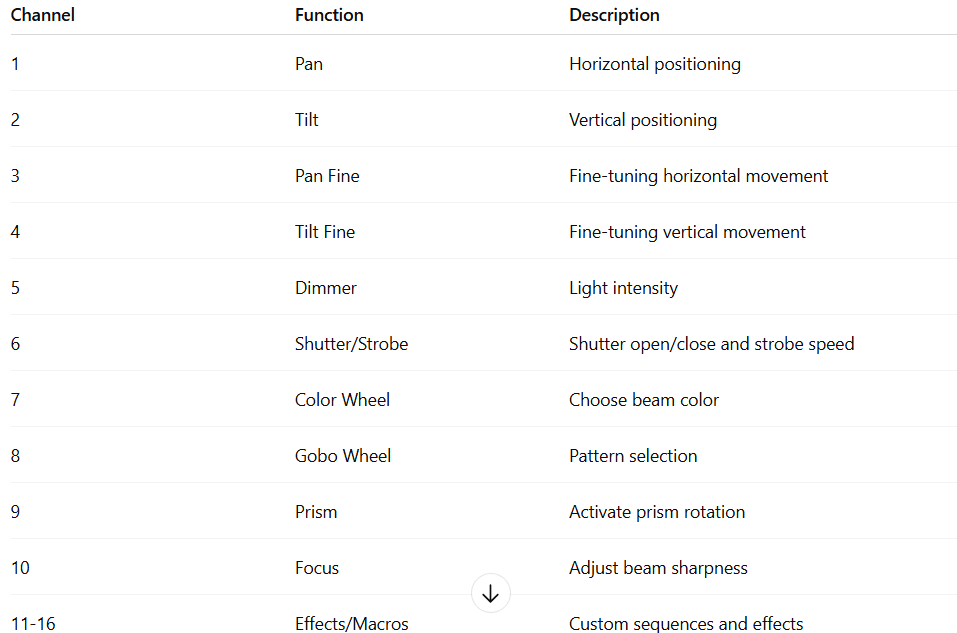957x633 pixels.
Task: Click the 'Horizontal positioning' description text
Action: click(x=655, y=64)
